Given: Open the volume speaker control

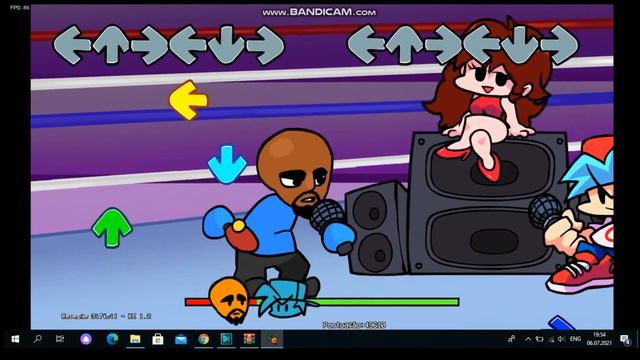Looking at the screenshot, I should pyautogui.click(x=562, y=339).
